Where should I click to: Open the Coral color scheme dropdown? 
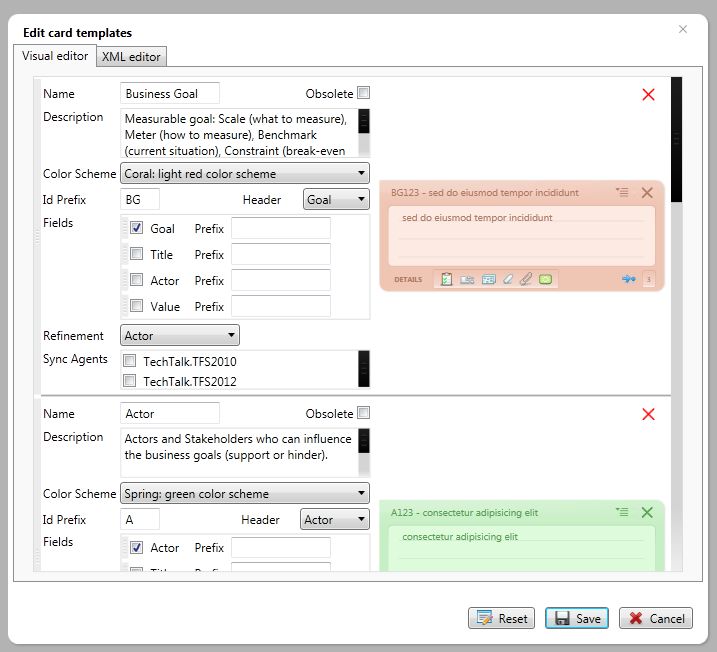click(245, 174)
